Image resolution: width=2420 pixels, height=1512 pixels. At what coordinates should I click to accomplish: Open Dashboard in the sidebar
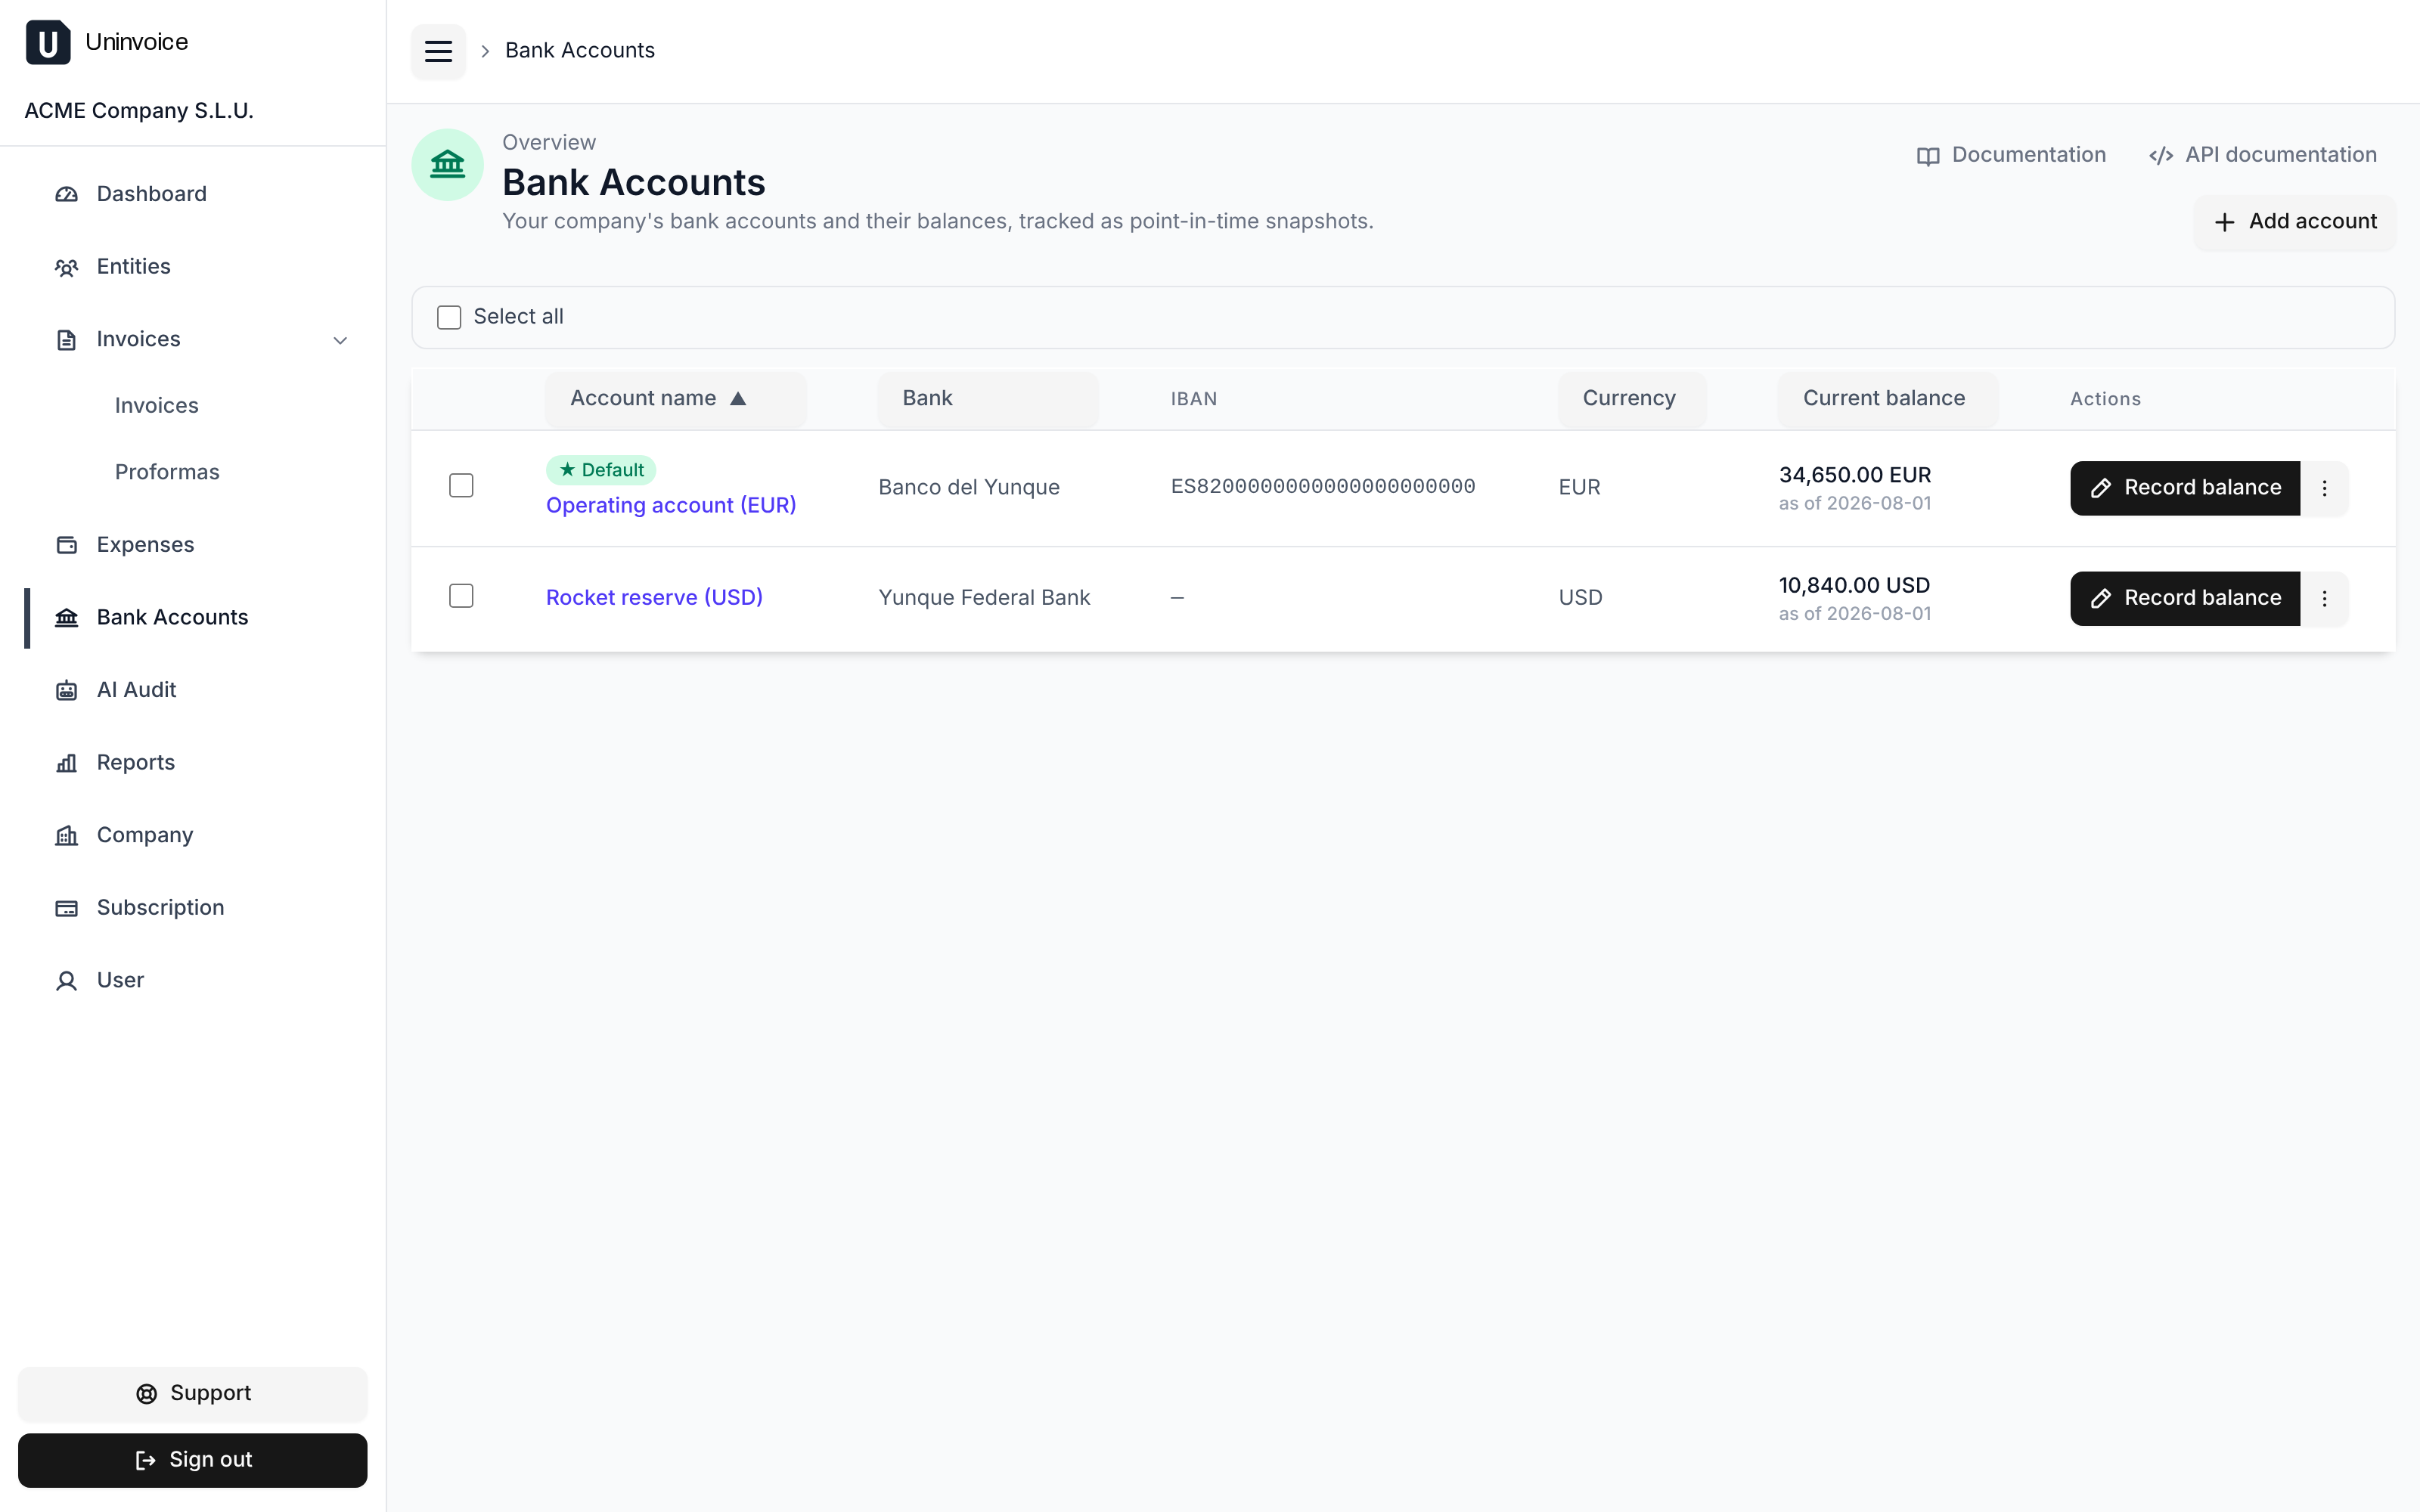click(192, 194)
